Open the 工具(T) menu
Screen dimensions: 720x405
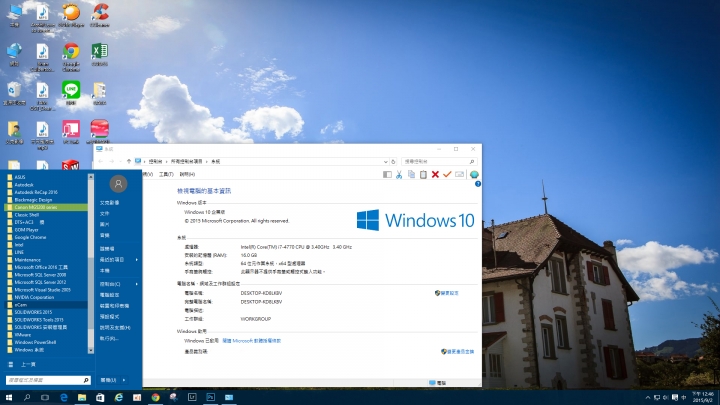click(x=166, y=174)
